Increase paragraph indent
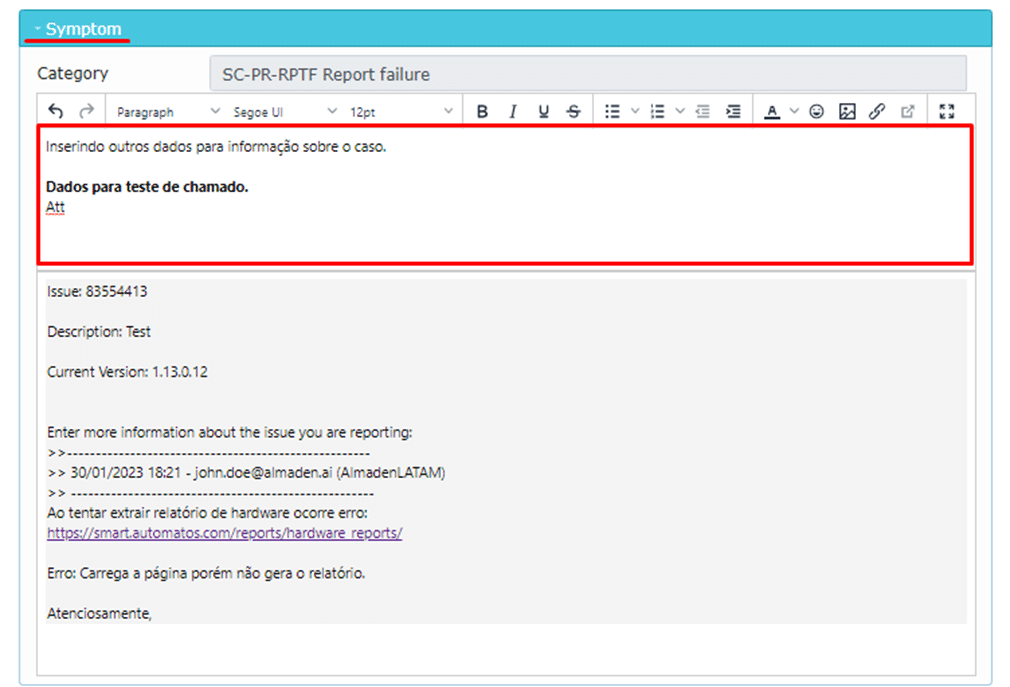This screenshot has height=687, width=1010. coord(733,112)
